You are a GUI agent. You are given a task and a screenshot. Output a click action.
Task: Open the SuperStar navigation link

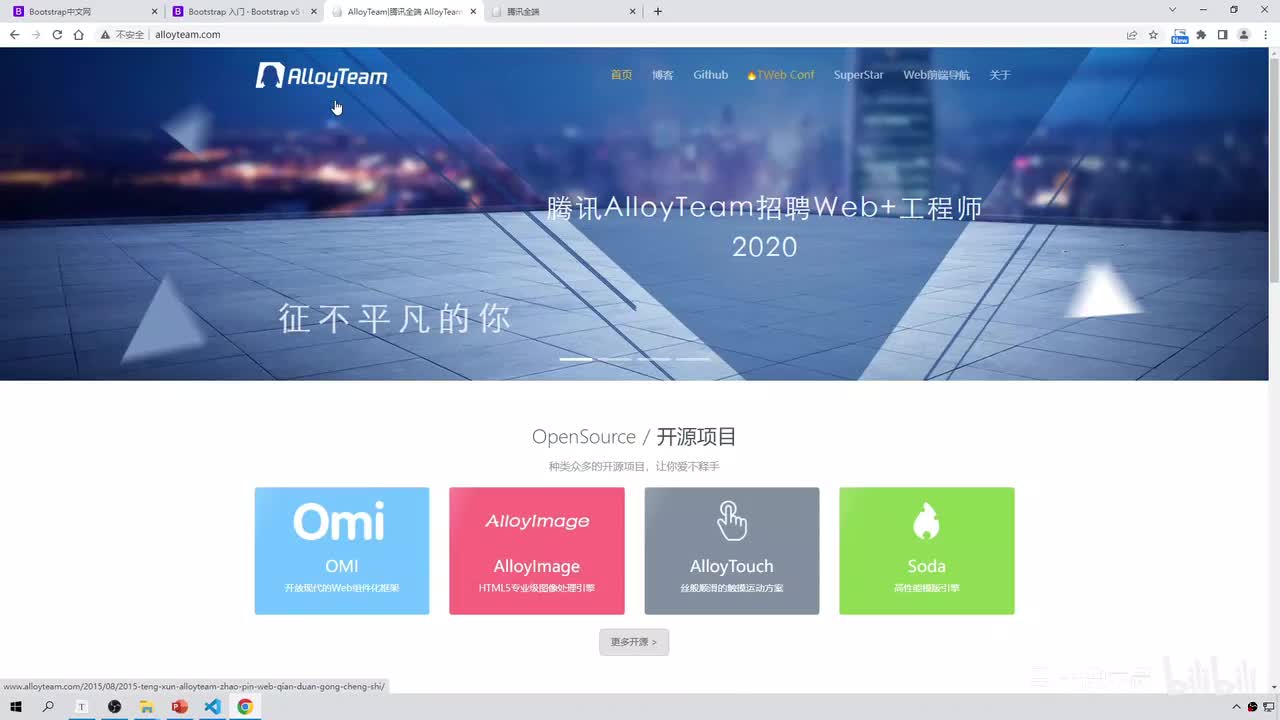[x=859, y=75]
